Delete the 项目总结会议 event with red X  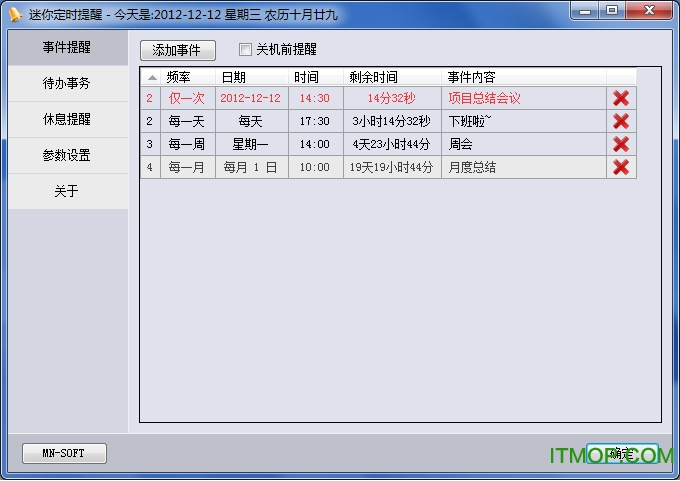[x=621, y=98]
